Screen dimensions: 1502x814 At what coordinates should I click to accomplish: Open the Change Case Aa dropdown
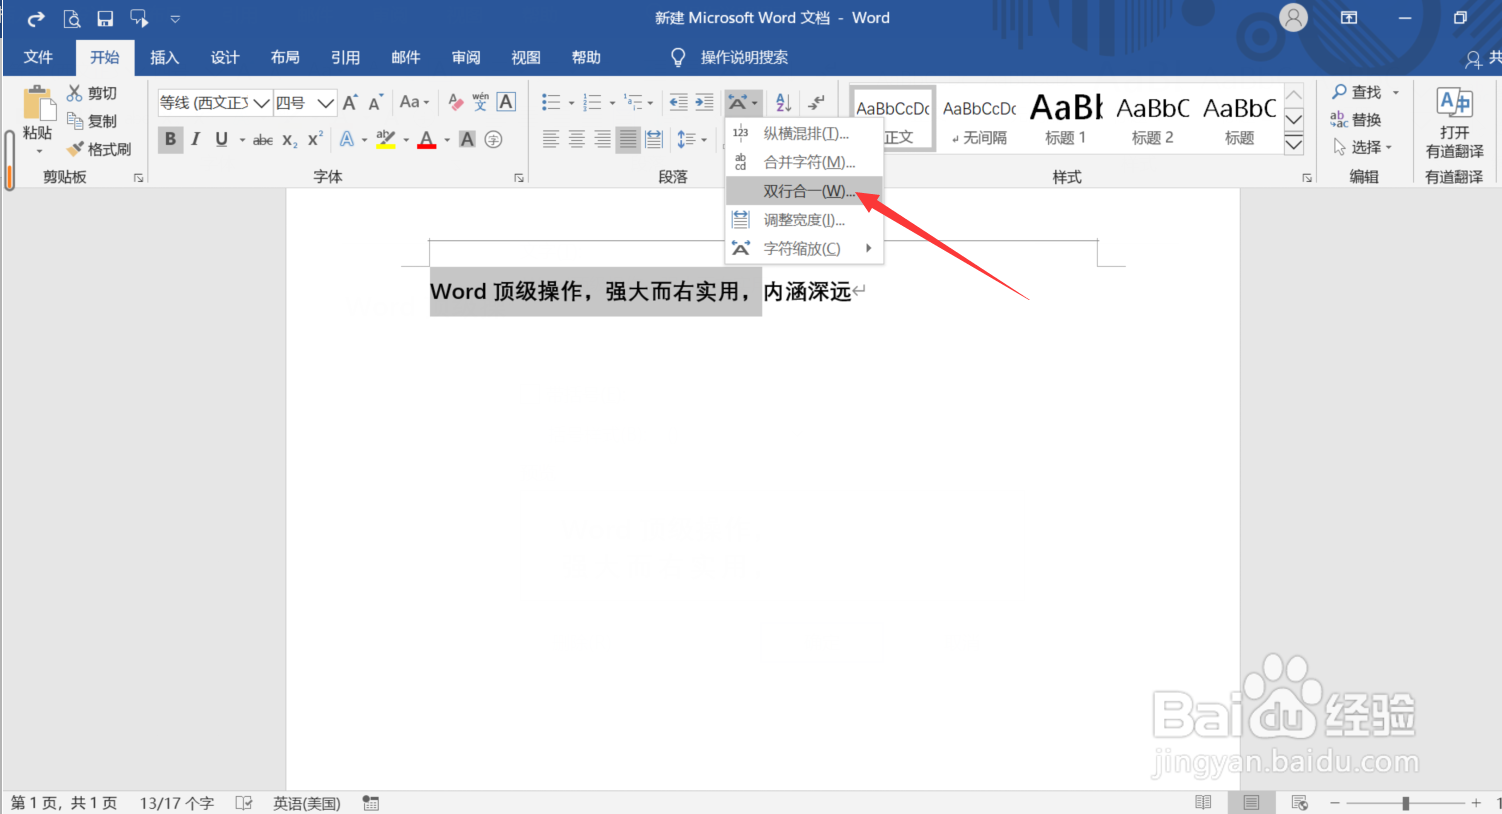click(x=414, y=102)
